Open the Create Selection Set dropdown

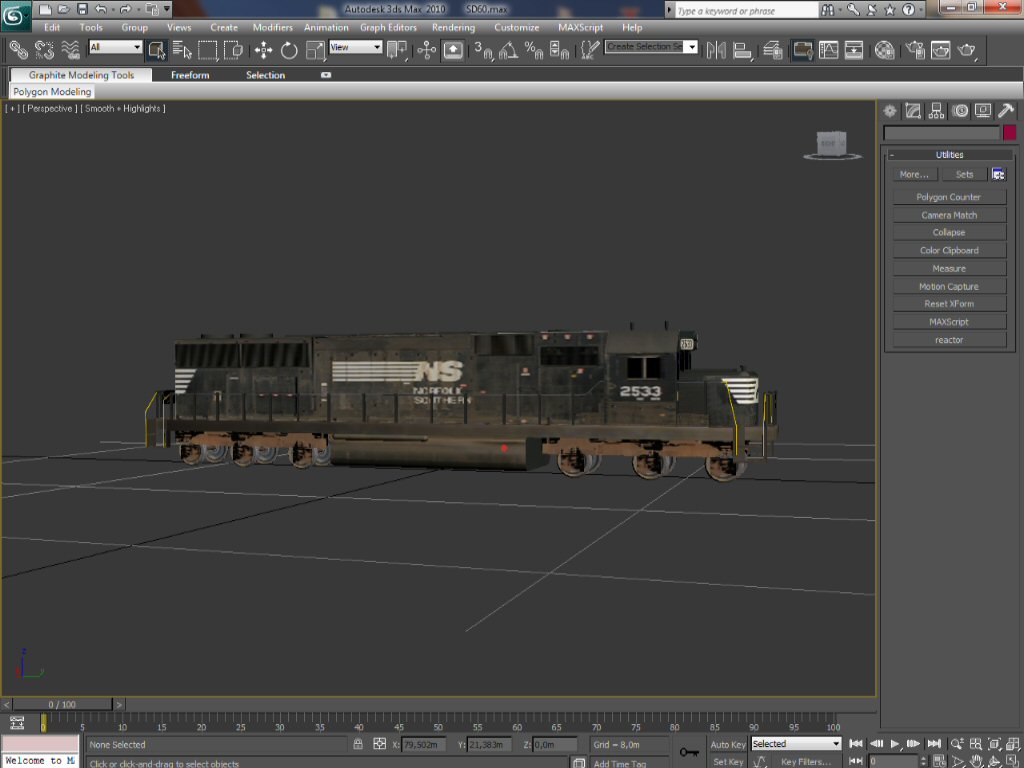(x=651, y=47)
